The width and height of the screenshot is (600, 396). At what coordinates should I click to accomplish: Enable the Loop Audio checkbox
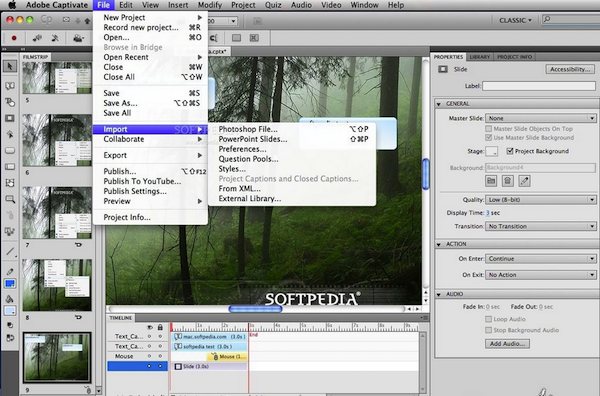click(488, 319)
